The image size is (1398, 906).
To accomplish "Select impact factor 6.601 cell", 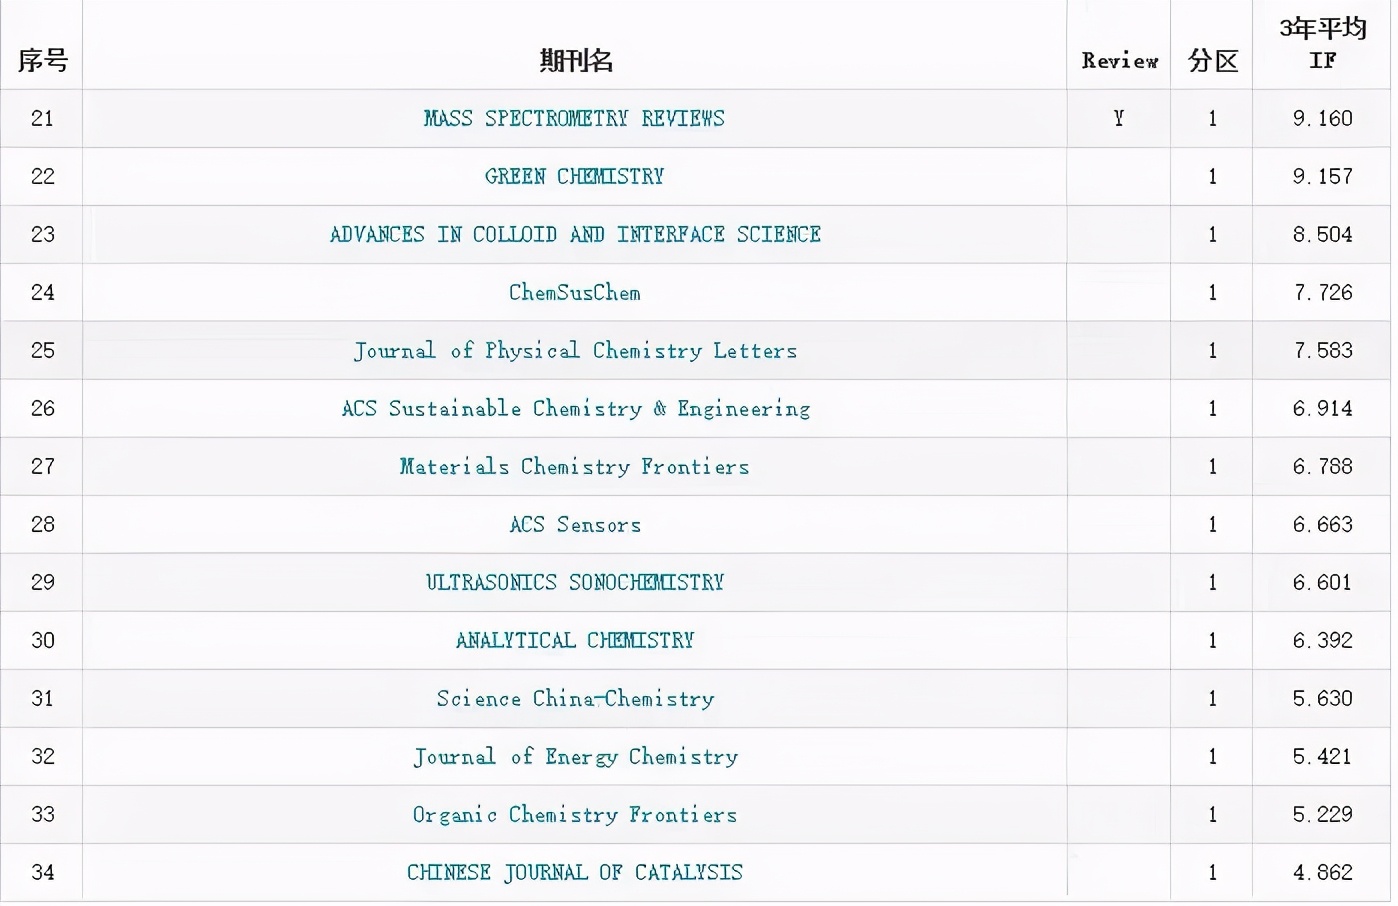I will pyautogui.click(x=1322, y=582).
